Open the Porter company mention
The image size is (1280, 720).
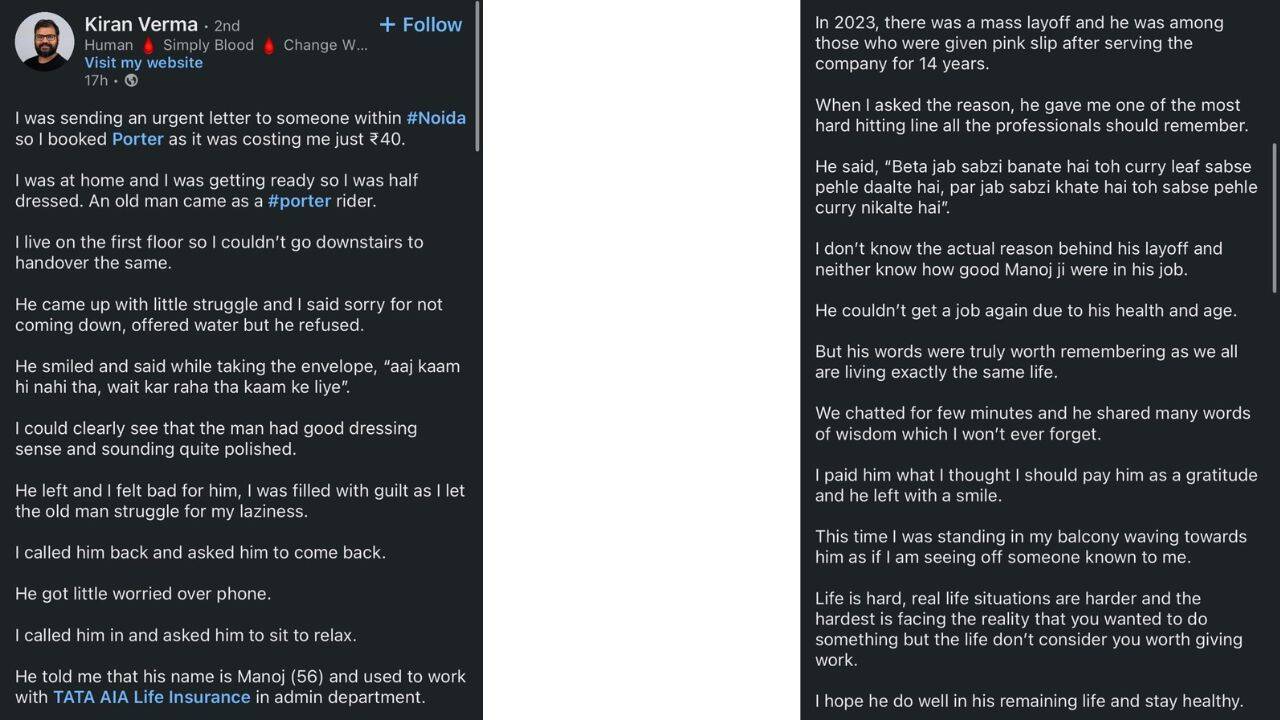pyautogui.click(x=137, y=139)
